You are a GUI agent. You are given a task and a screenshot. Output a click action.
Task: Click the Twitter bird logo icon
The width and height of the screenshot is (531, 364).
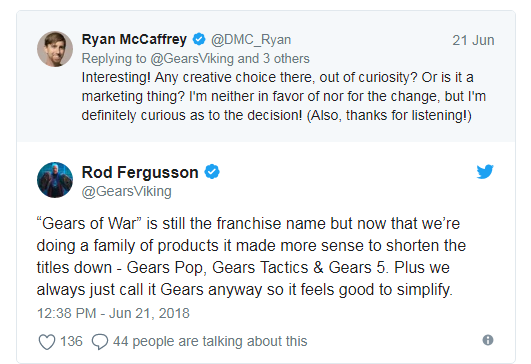click(485, 172)
